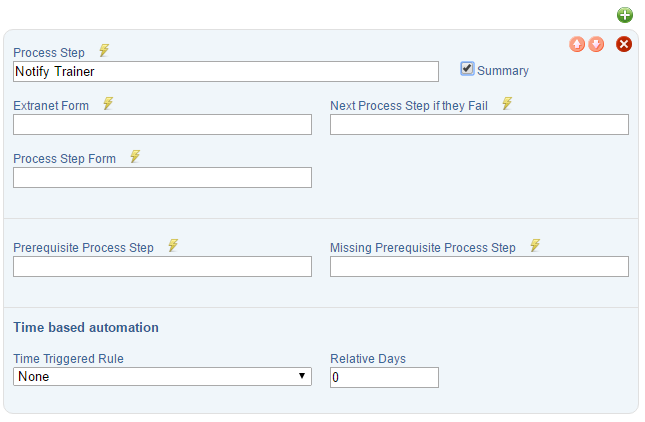Viewport: 645px width, 422px height.
Task: Click lightning icon beside Extranet Form
Action: click(108, 103)
